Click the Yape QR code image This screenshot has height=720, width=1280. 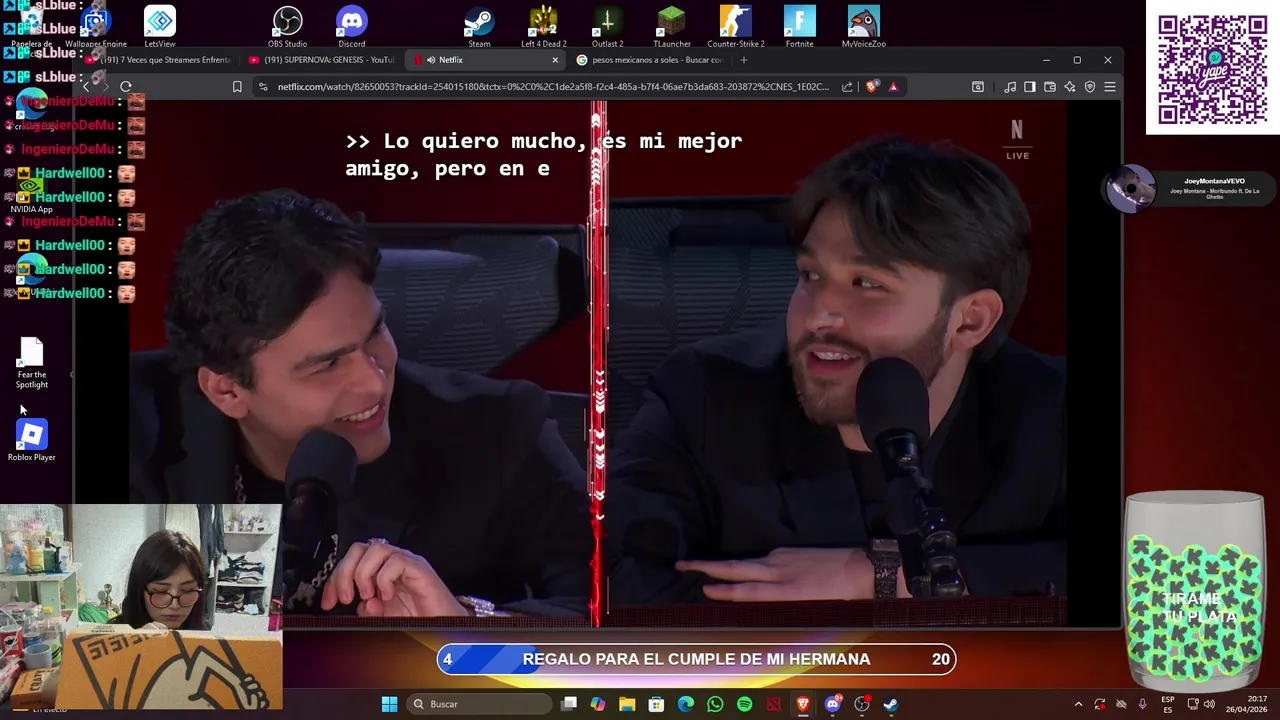tap(1212, 68)
